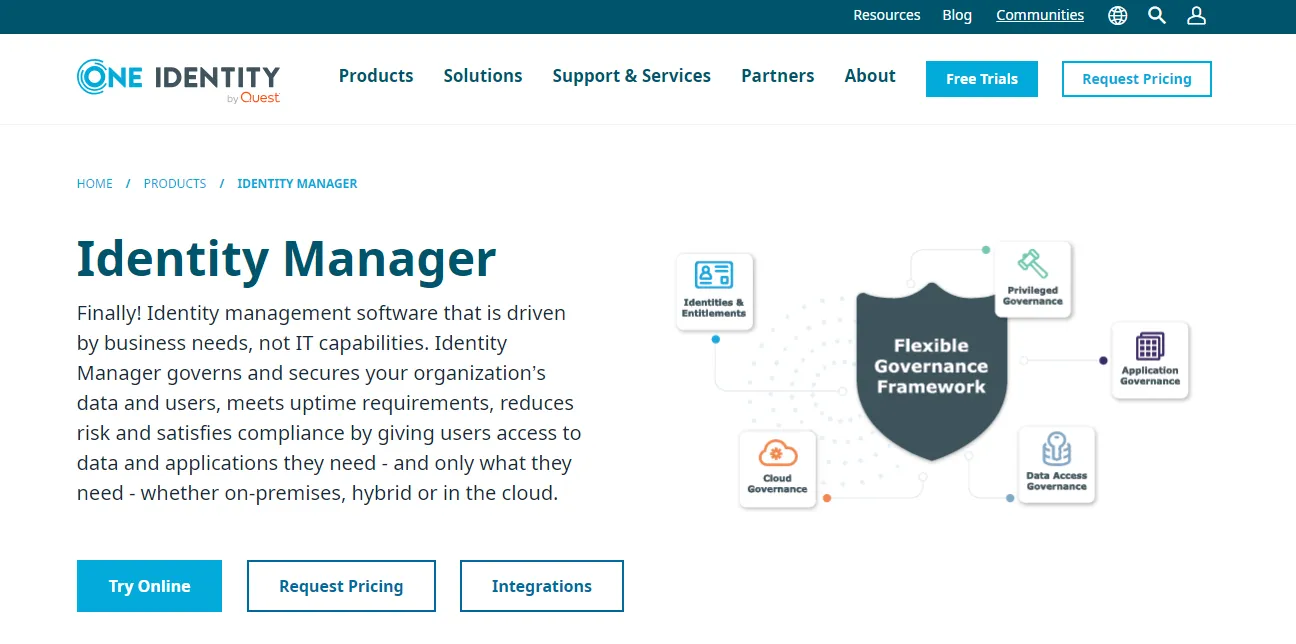Open Support & Services menu
The width and height of the screenshot is (1296, 644).
click(x=632, y=76)
